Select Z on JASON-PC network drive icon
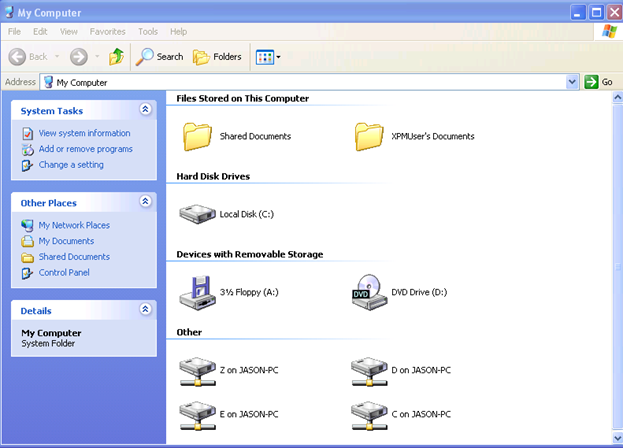This screenshot has width=623, height=448. tap(197, 371)
